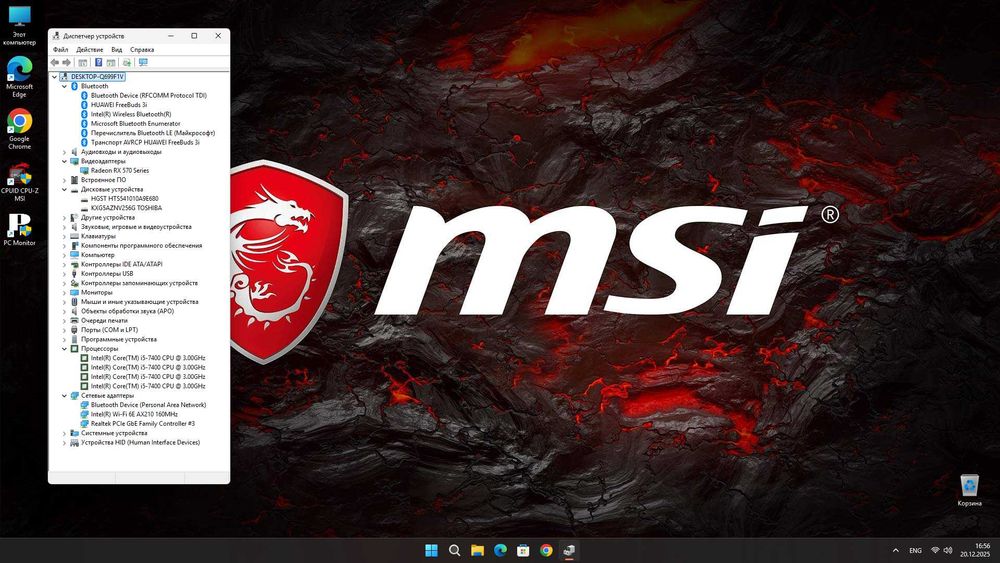This screenshot has height=563, width=1000.
Task: Select Звуковые, игровые и видеоустройства row
Action: [136, 226]
